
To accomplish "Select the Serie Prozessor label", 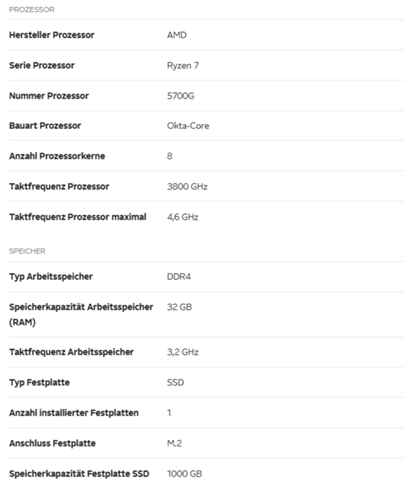I will (x=42, y=65).
